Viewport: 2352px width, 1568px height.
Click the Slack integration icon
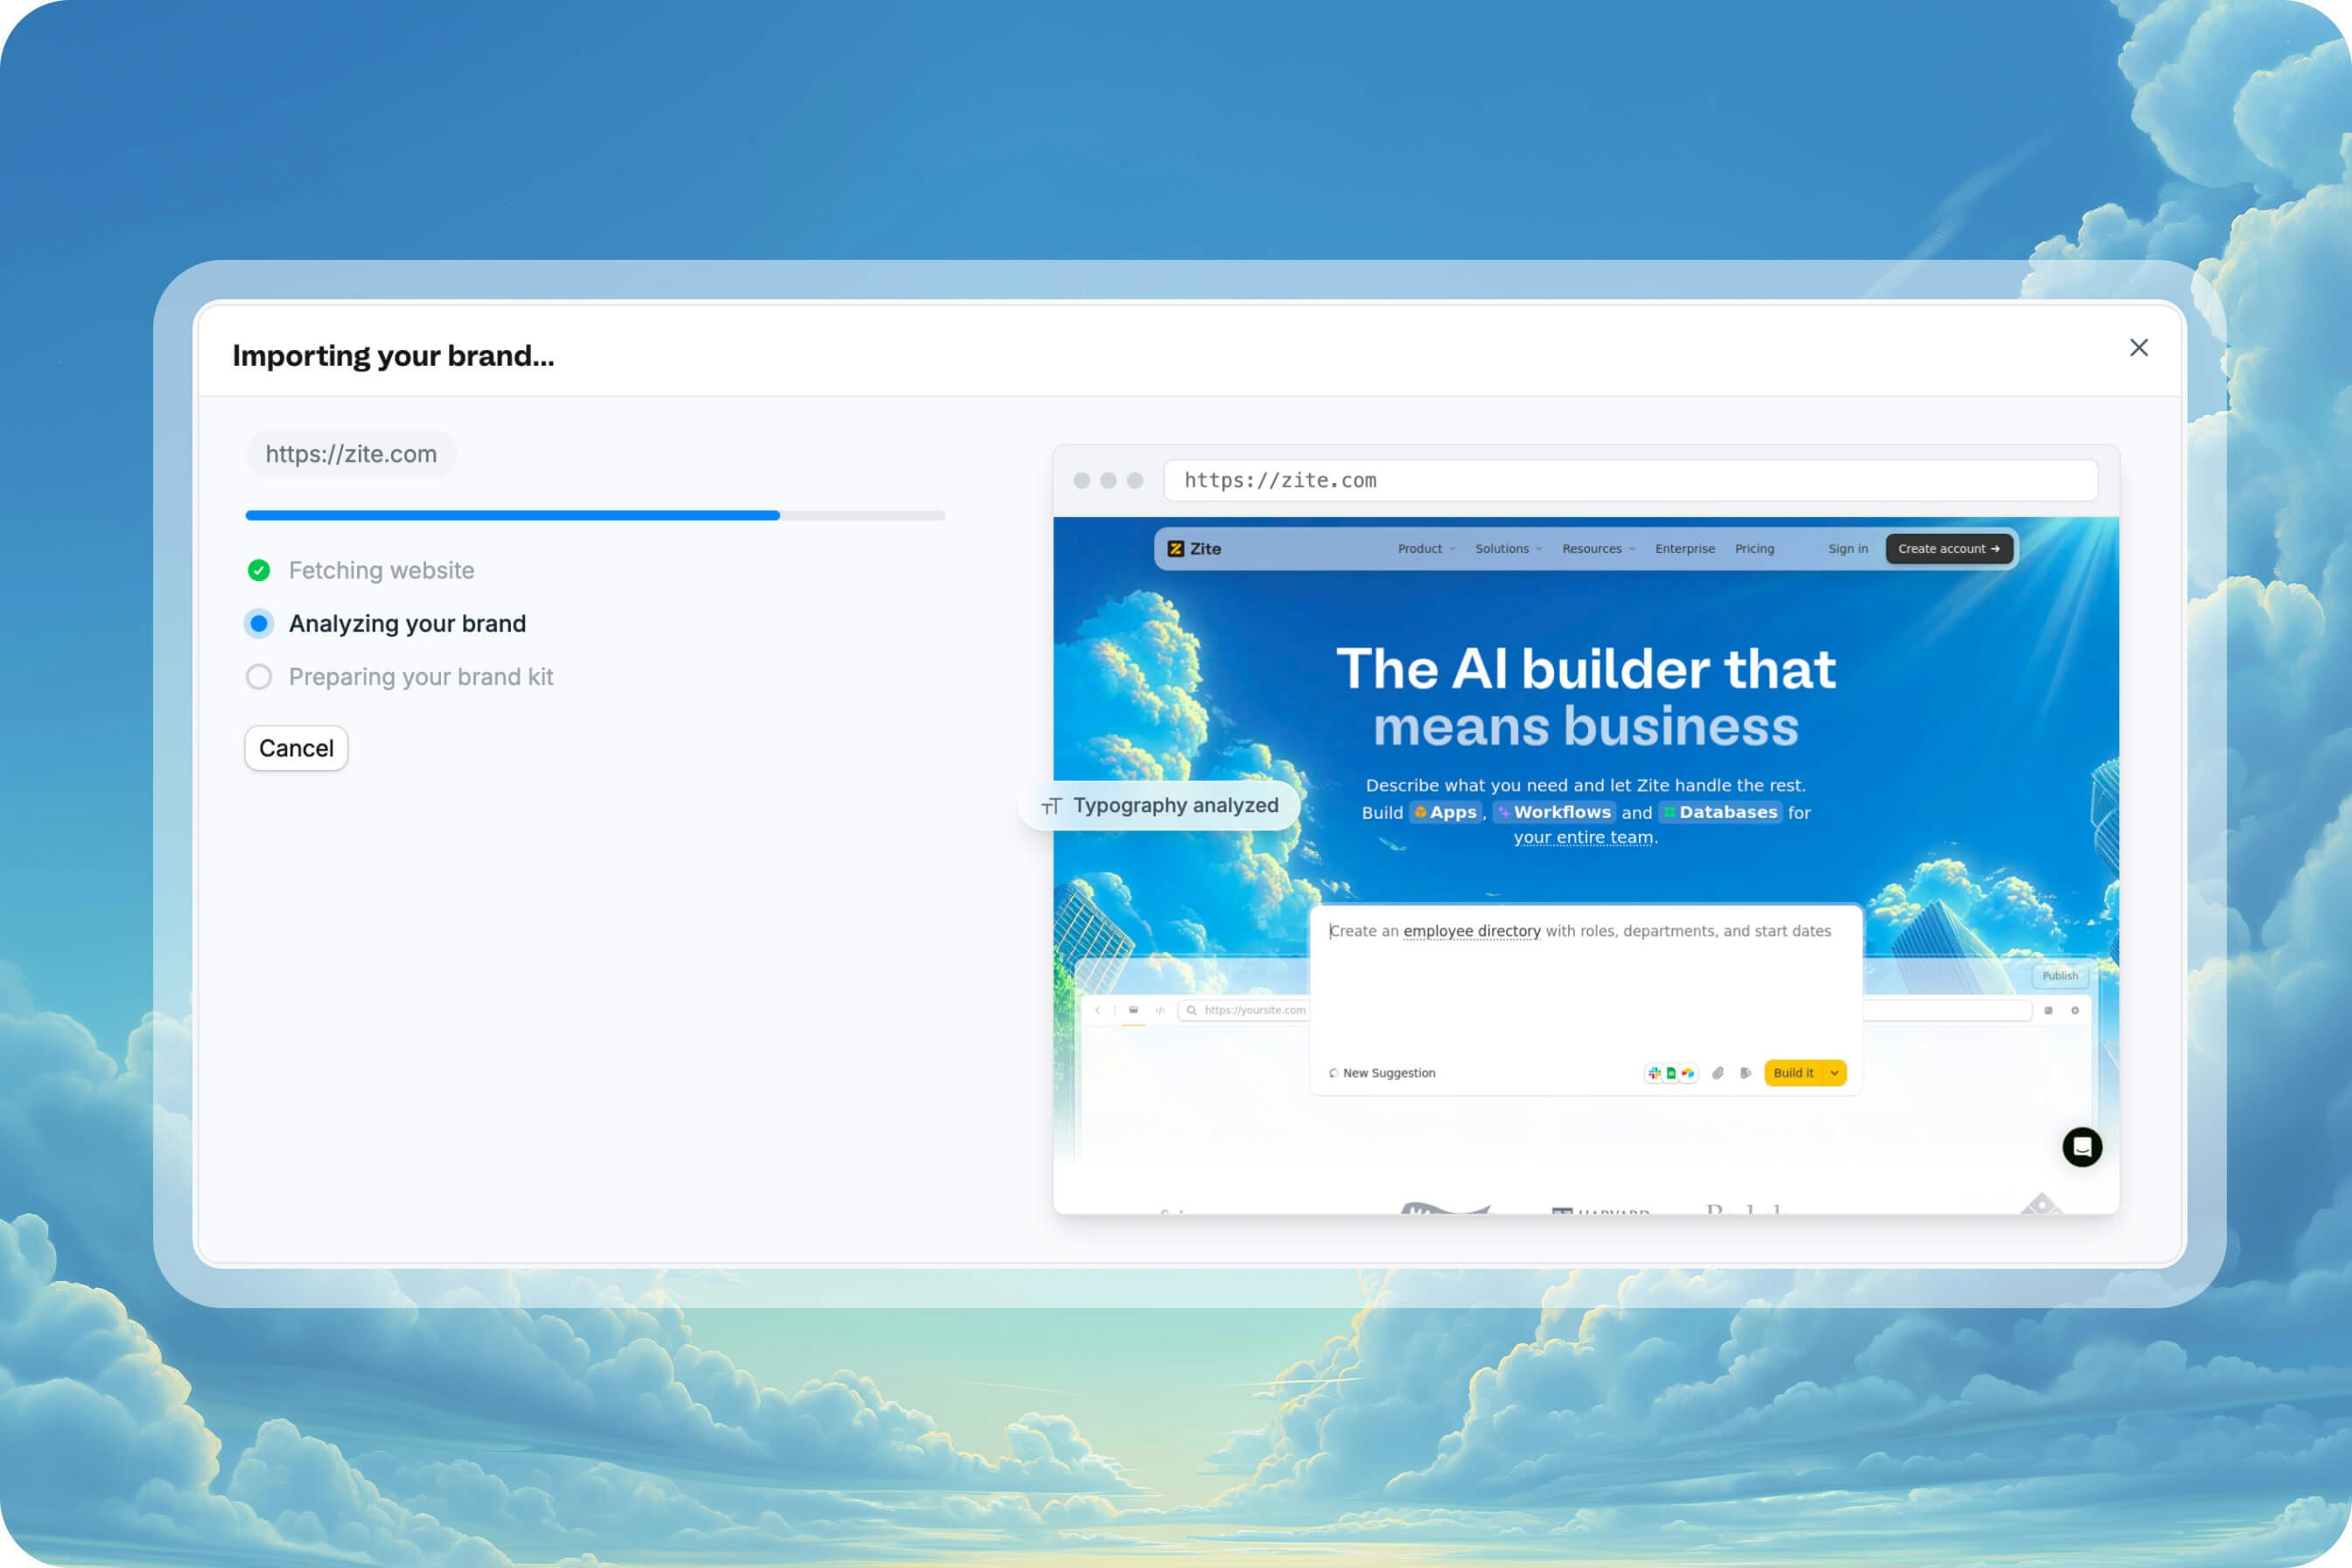point(1654,1073)
